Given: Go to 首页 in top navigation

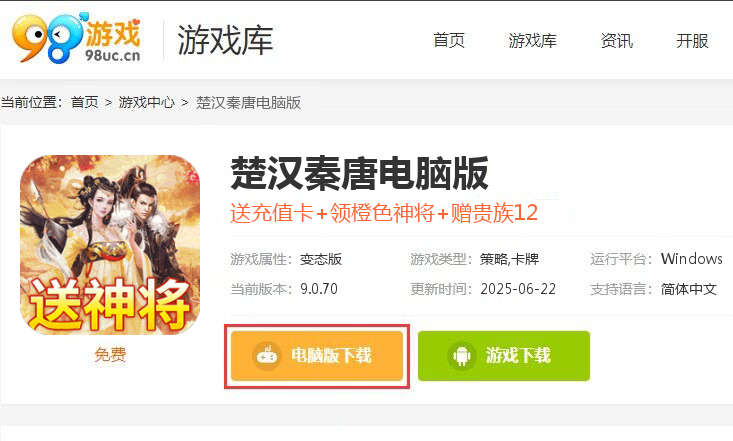Looking at the screenshot, I should coord(449,41).
